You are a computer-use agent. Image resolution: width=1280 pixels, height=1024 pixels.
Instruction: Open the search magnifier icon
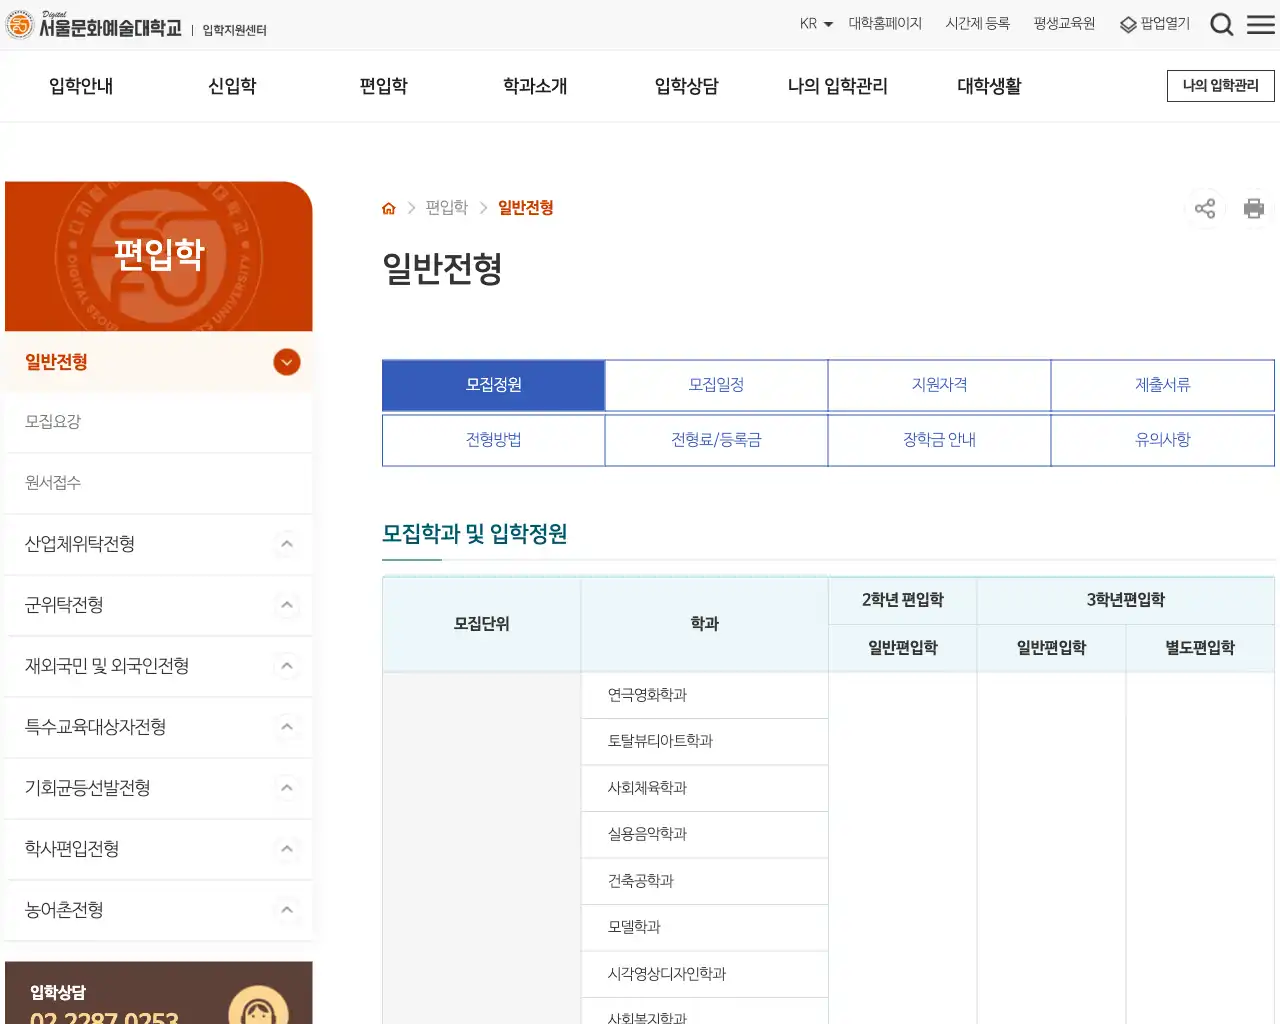coord(1221,24)
